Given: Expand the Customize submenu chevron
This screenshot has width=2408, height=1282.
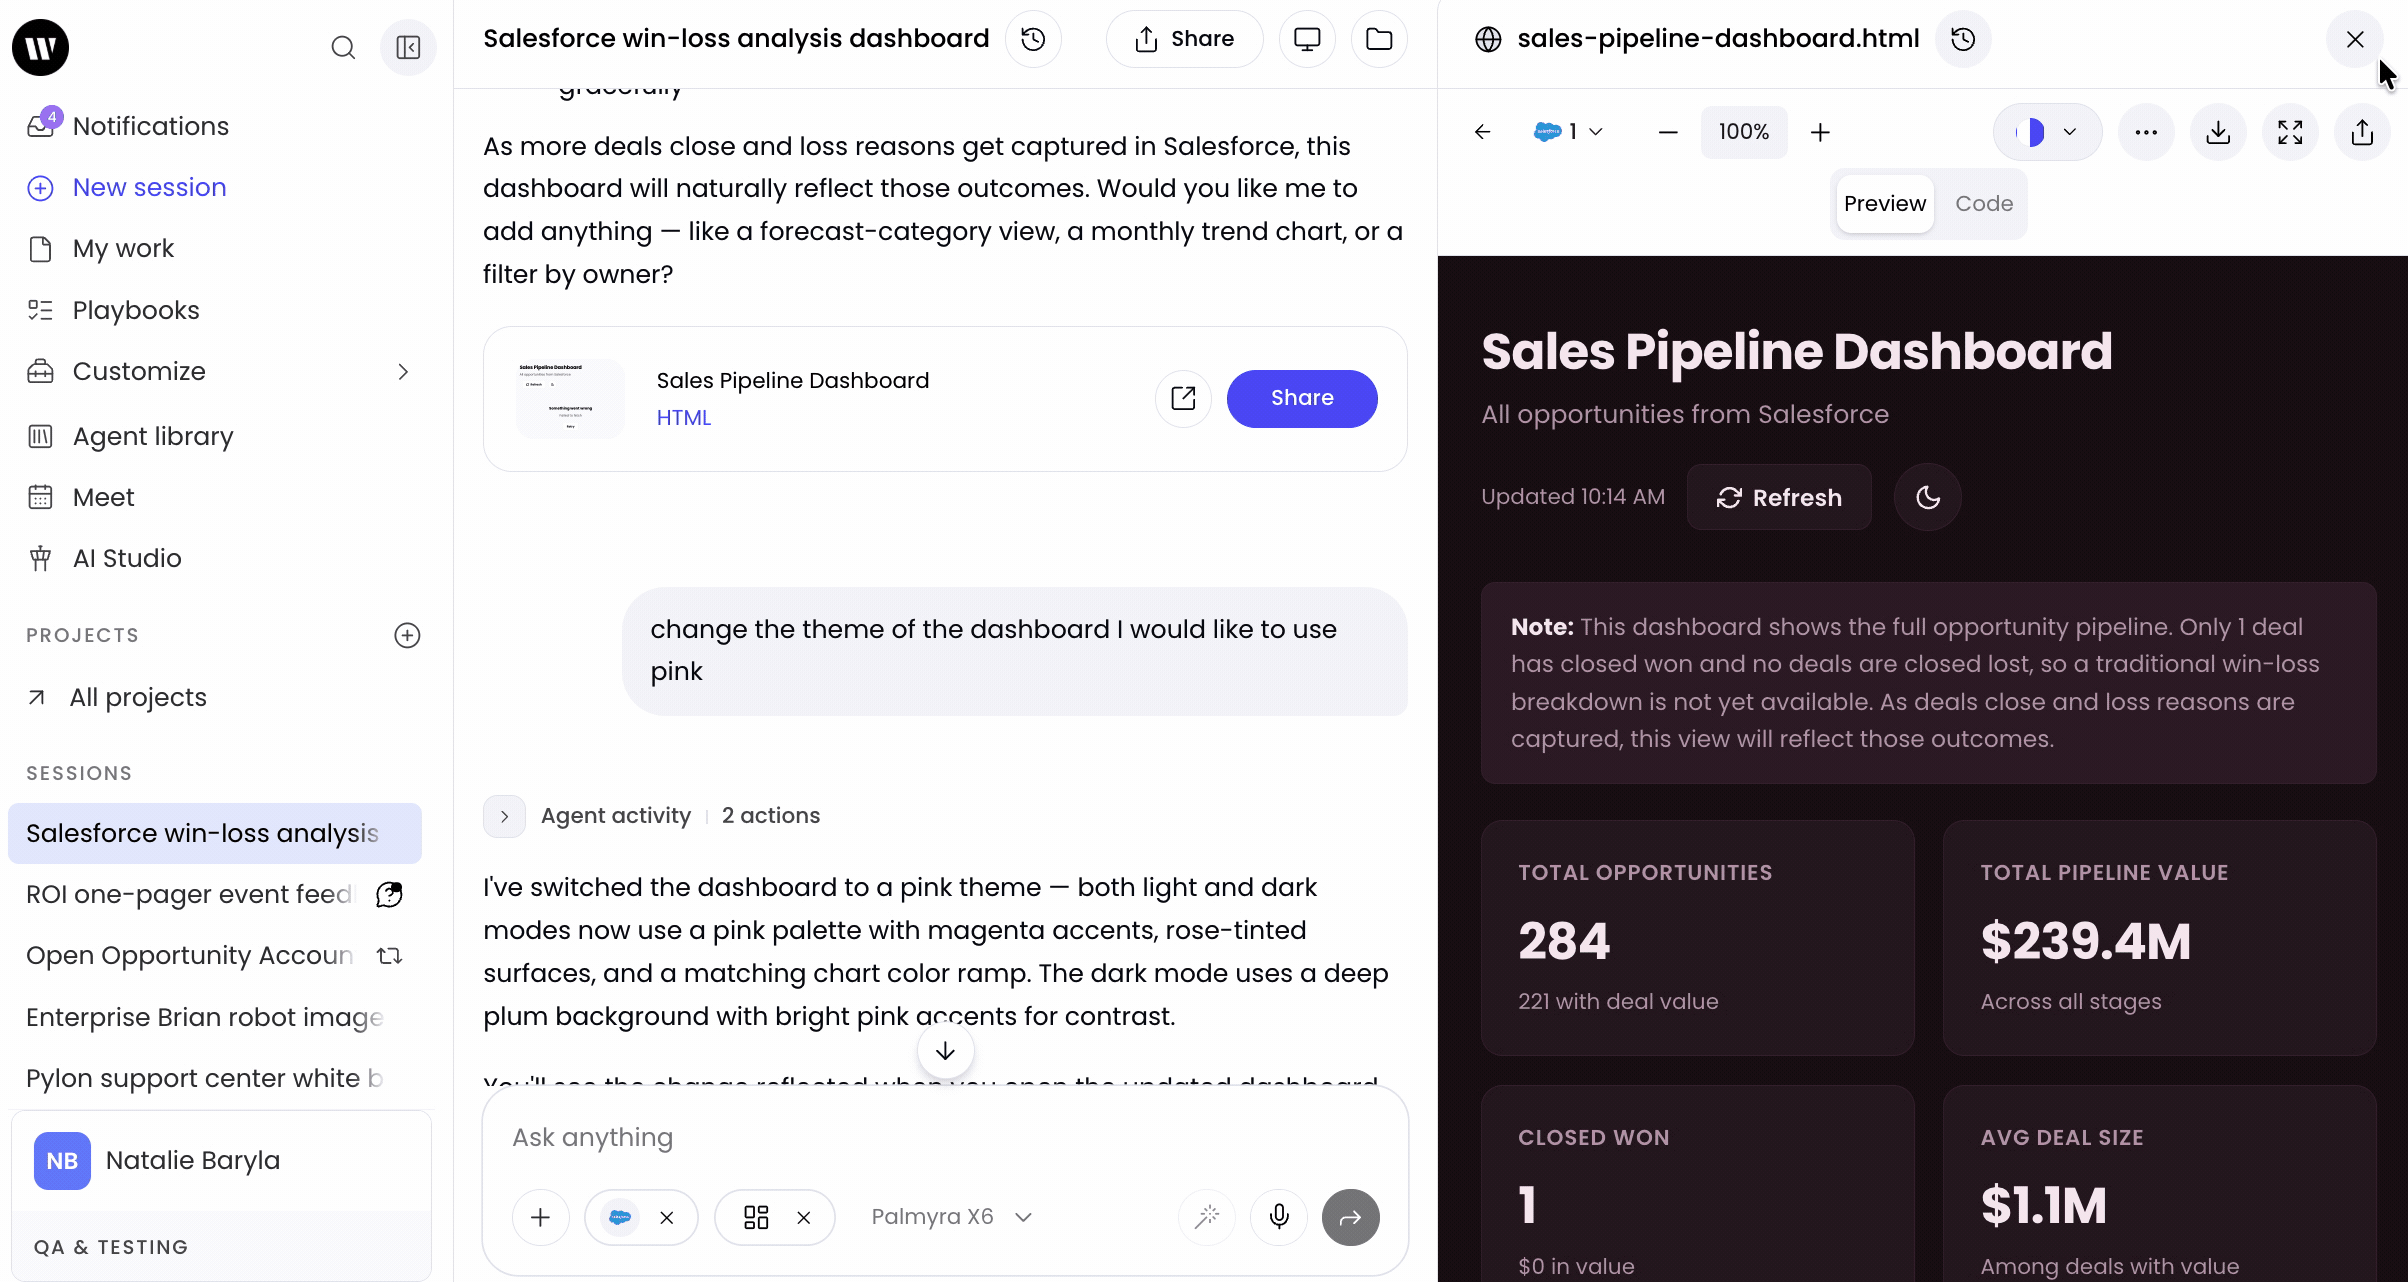Looking at the screenshot, I should (403, 372).
